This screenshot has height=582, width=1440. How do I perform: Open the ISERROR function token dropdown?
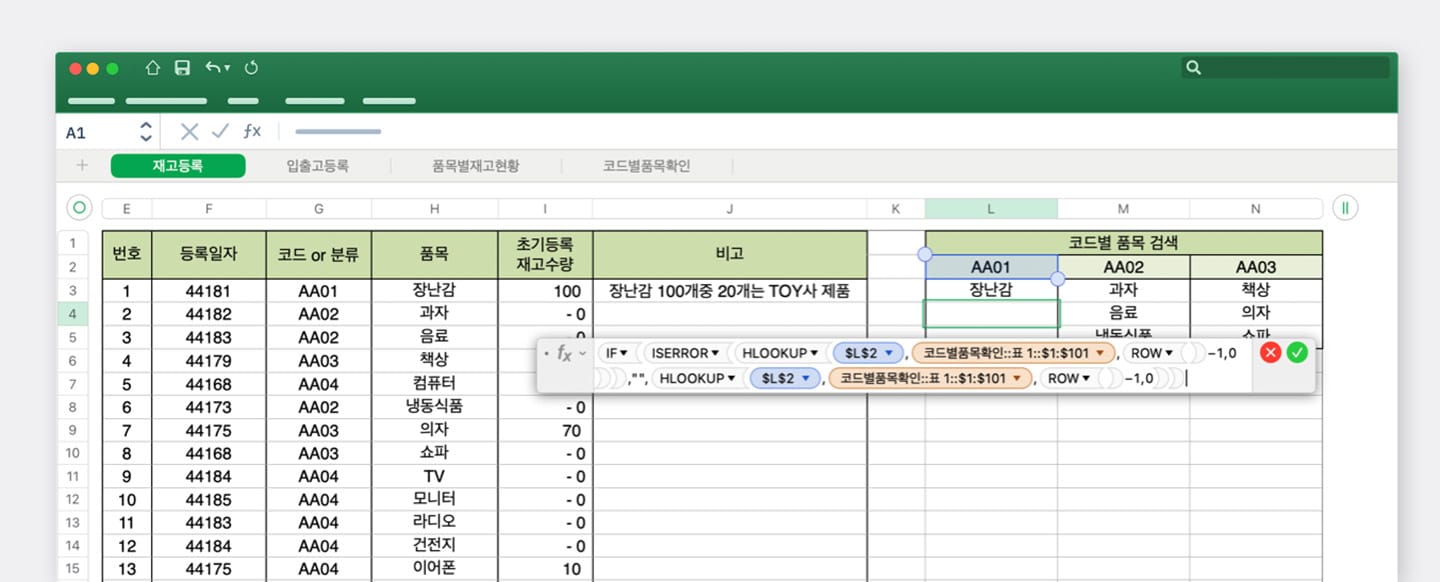tap(715, 353)
